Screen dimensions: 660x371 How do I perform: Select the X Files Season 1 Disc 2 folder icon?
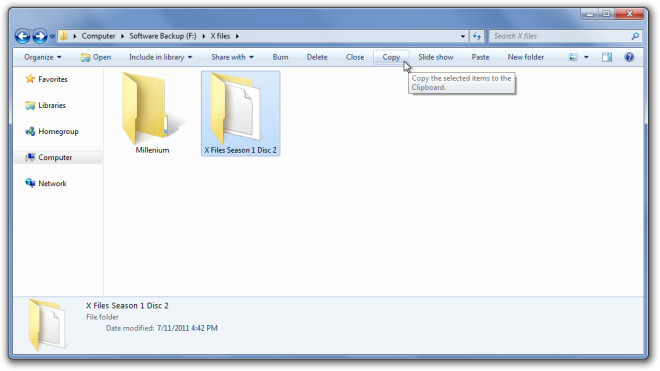(x=236, y=108)
